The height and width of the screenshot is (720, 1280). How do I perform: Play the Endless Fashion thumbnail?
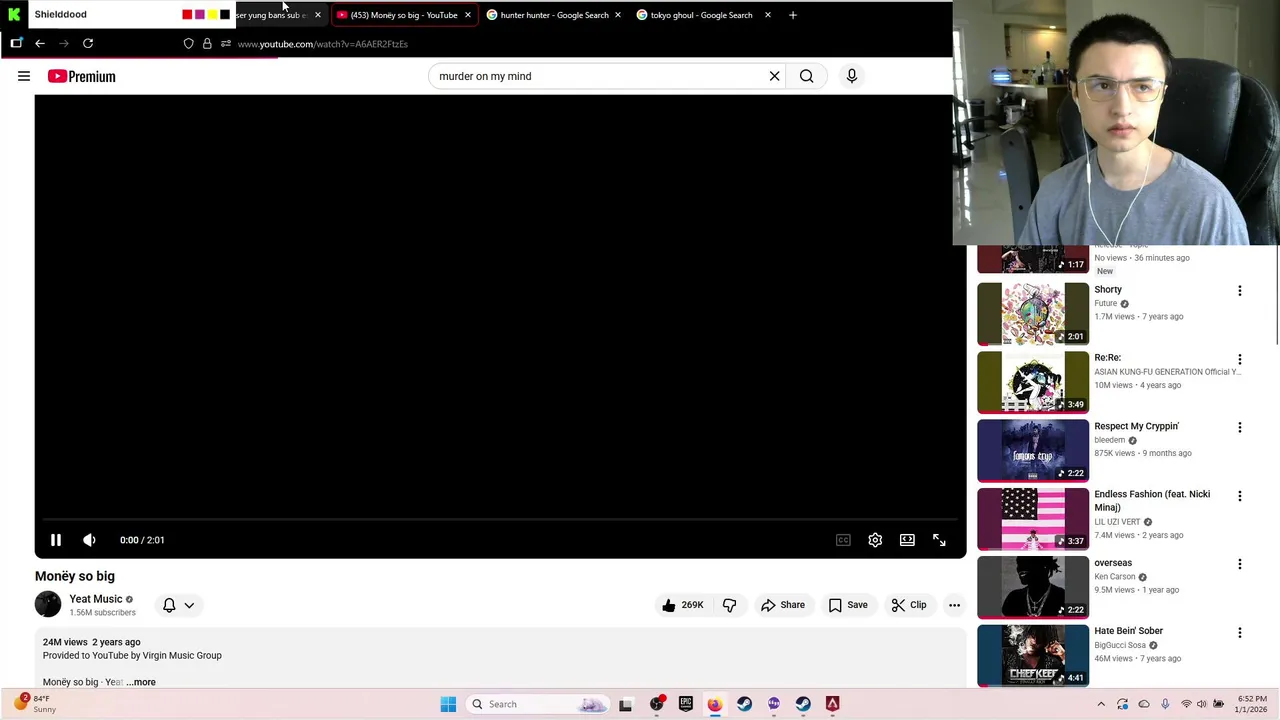coord(1033,519)
